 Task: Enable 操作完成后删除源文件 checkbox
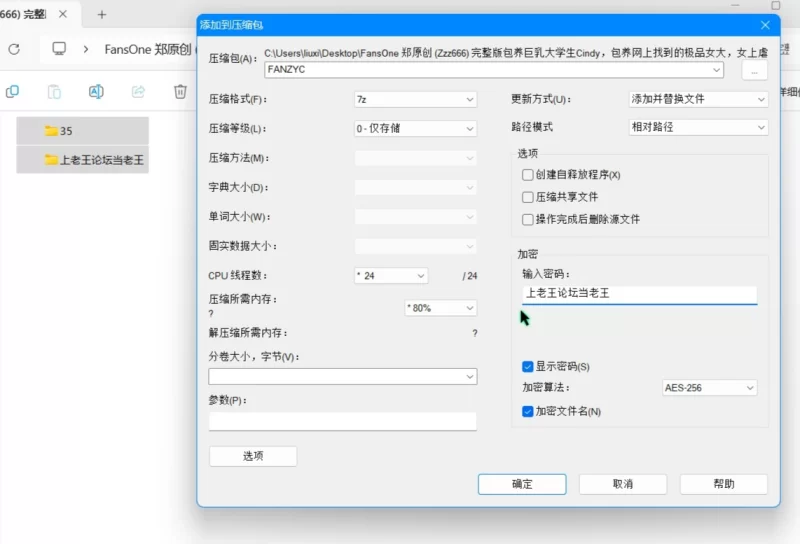click(x=528, y=219)
